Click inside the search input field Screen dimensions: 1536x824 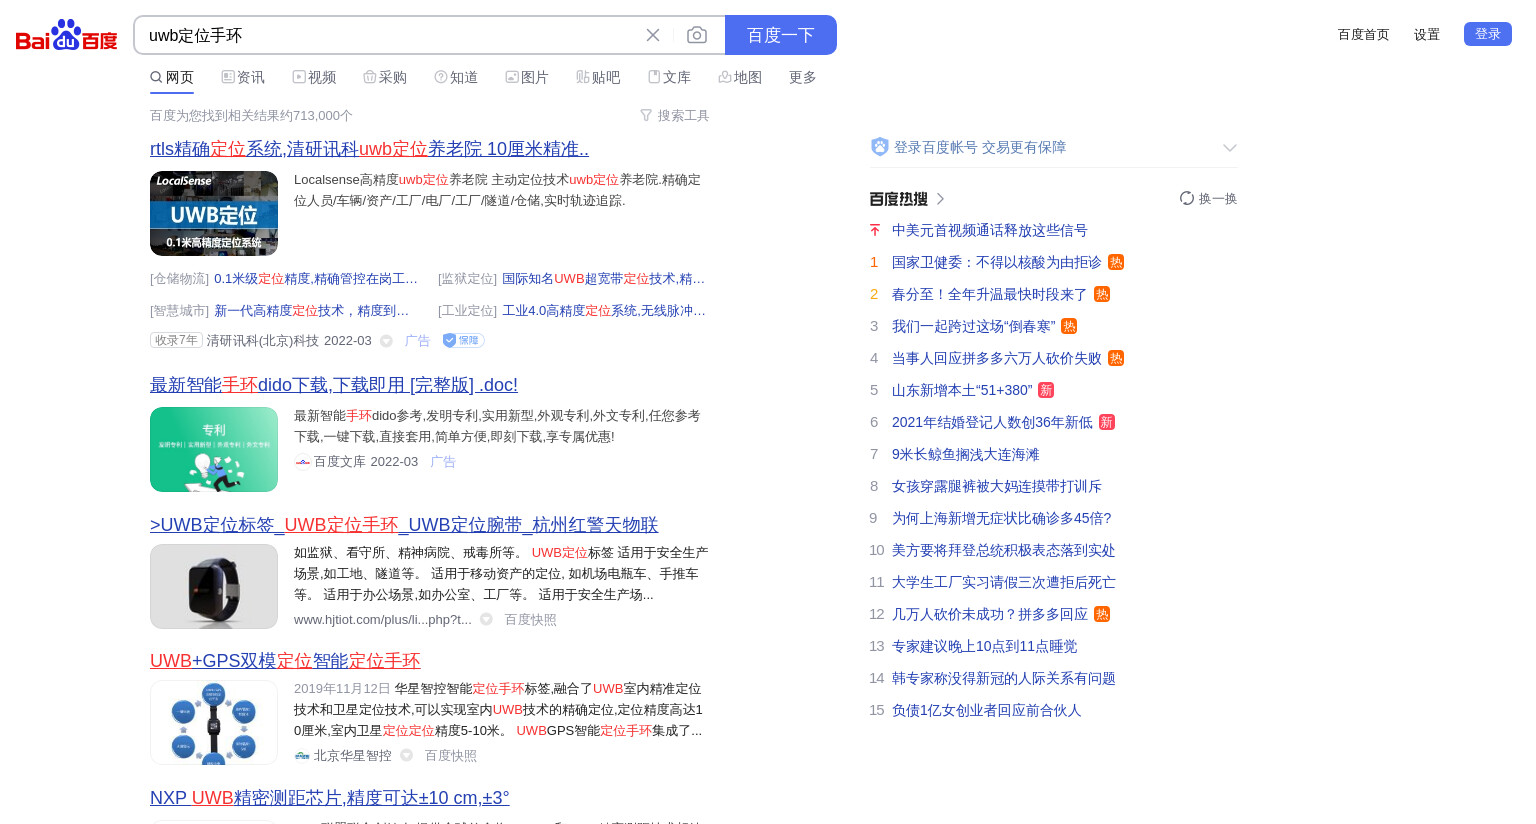click(x=390, y=35)
